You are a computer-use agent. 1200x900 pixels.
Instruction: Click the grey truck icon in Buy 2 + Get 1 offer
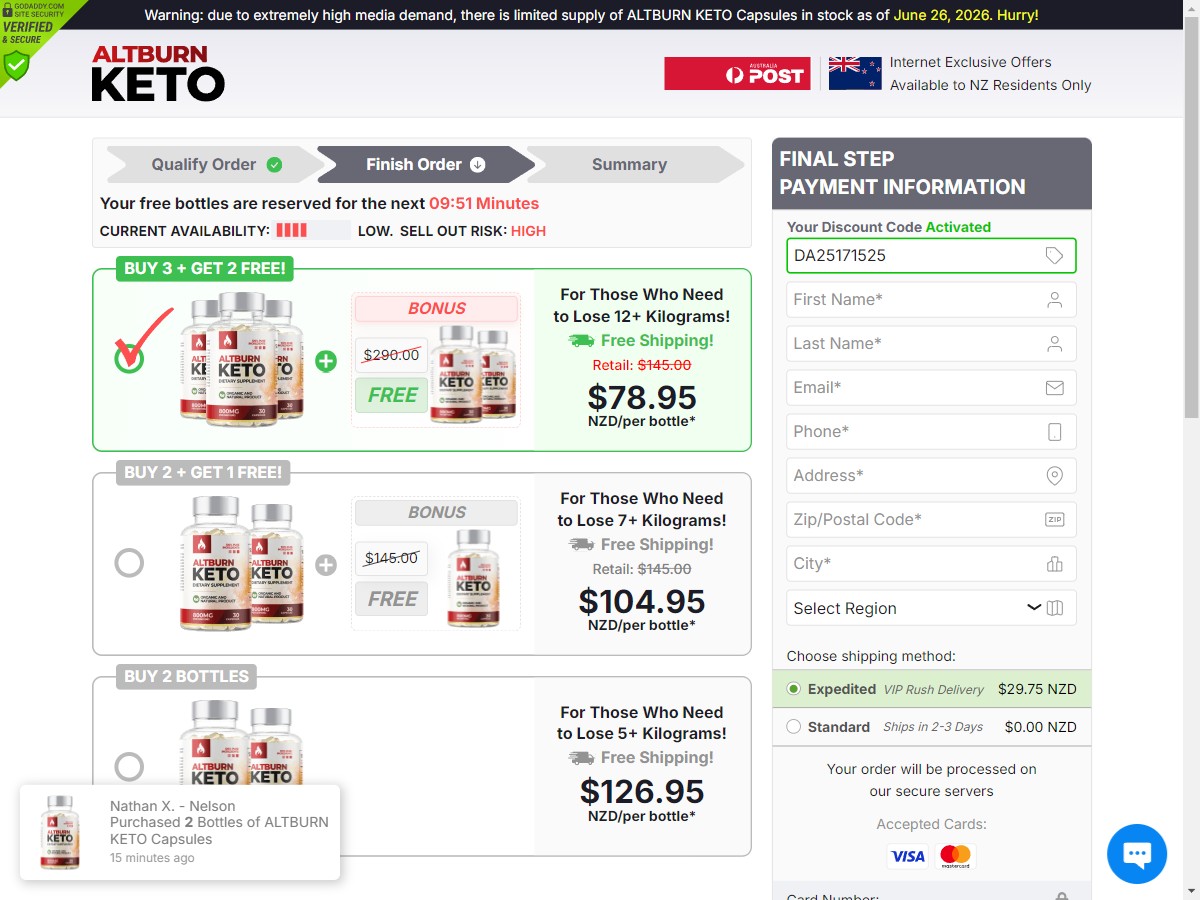point(581,545)
